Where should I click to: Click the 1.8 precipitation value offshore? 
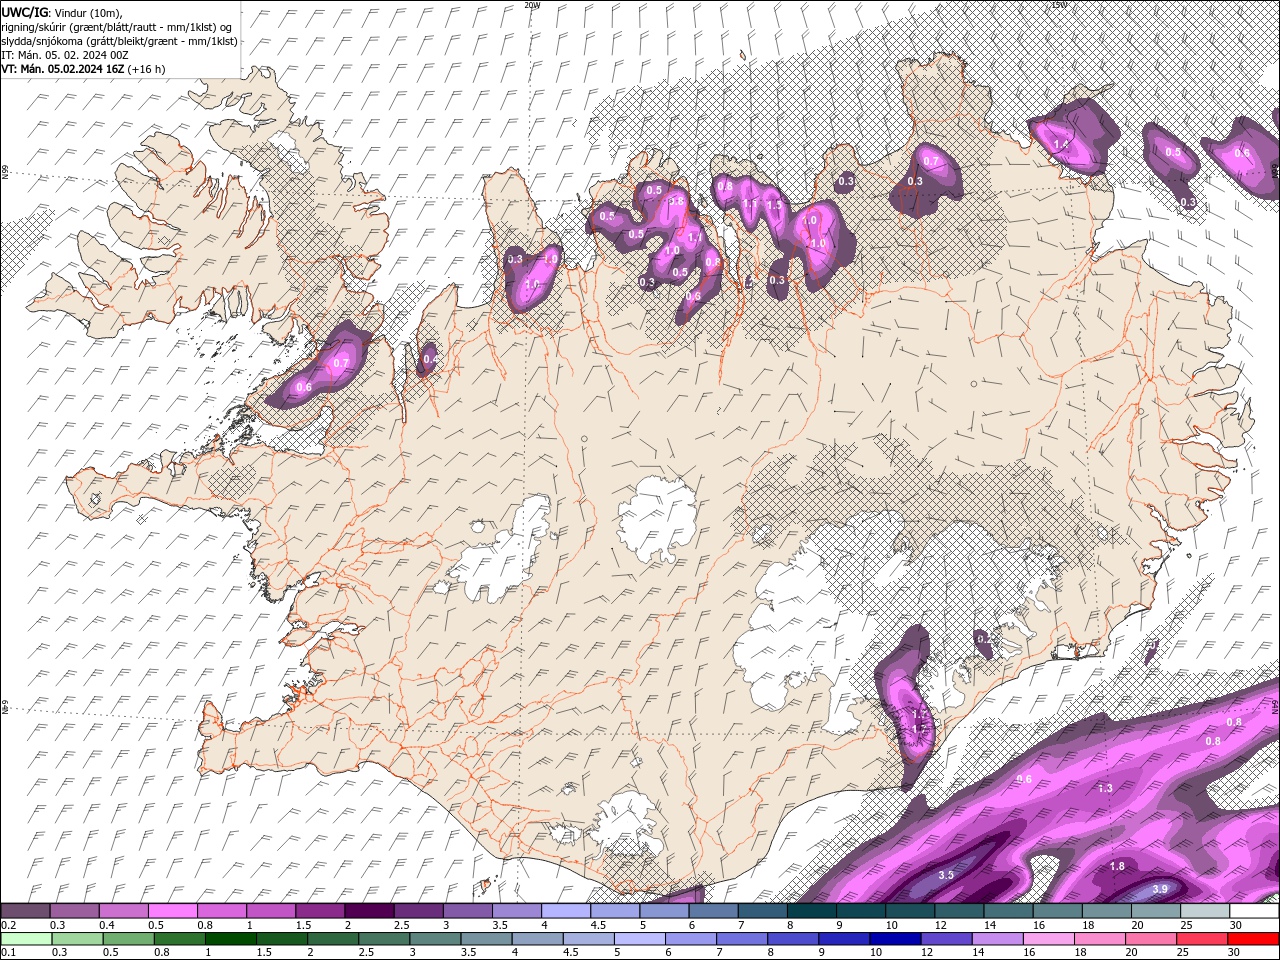(x=1118, y=866)
